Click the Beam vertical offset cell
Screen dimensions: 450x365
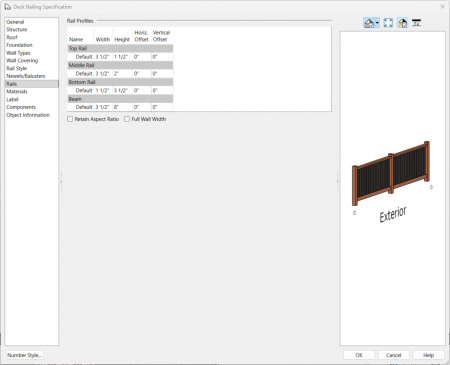click(x=162, y=107)
